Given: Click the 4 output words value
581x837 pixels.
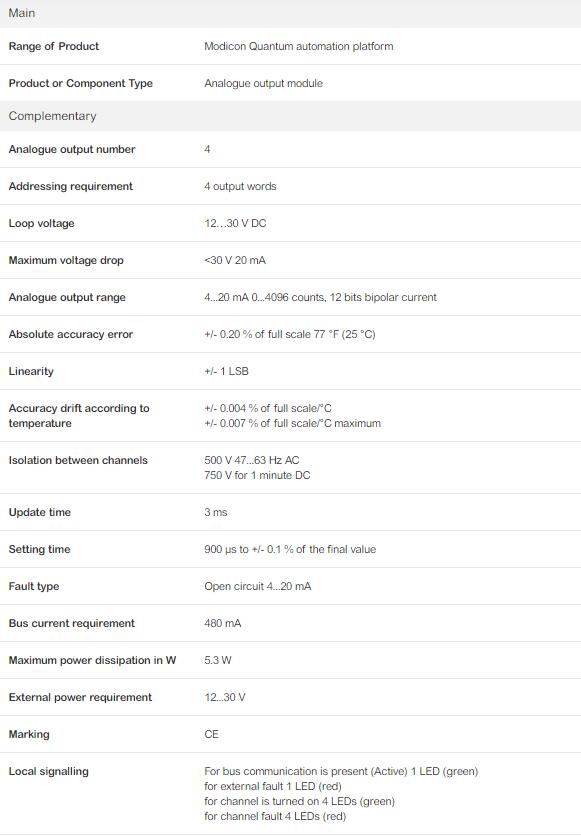Looking at the screenshot, I should (x=240, y=186).
